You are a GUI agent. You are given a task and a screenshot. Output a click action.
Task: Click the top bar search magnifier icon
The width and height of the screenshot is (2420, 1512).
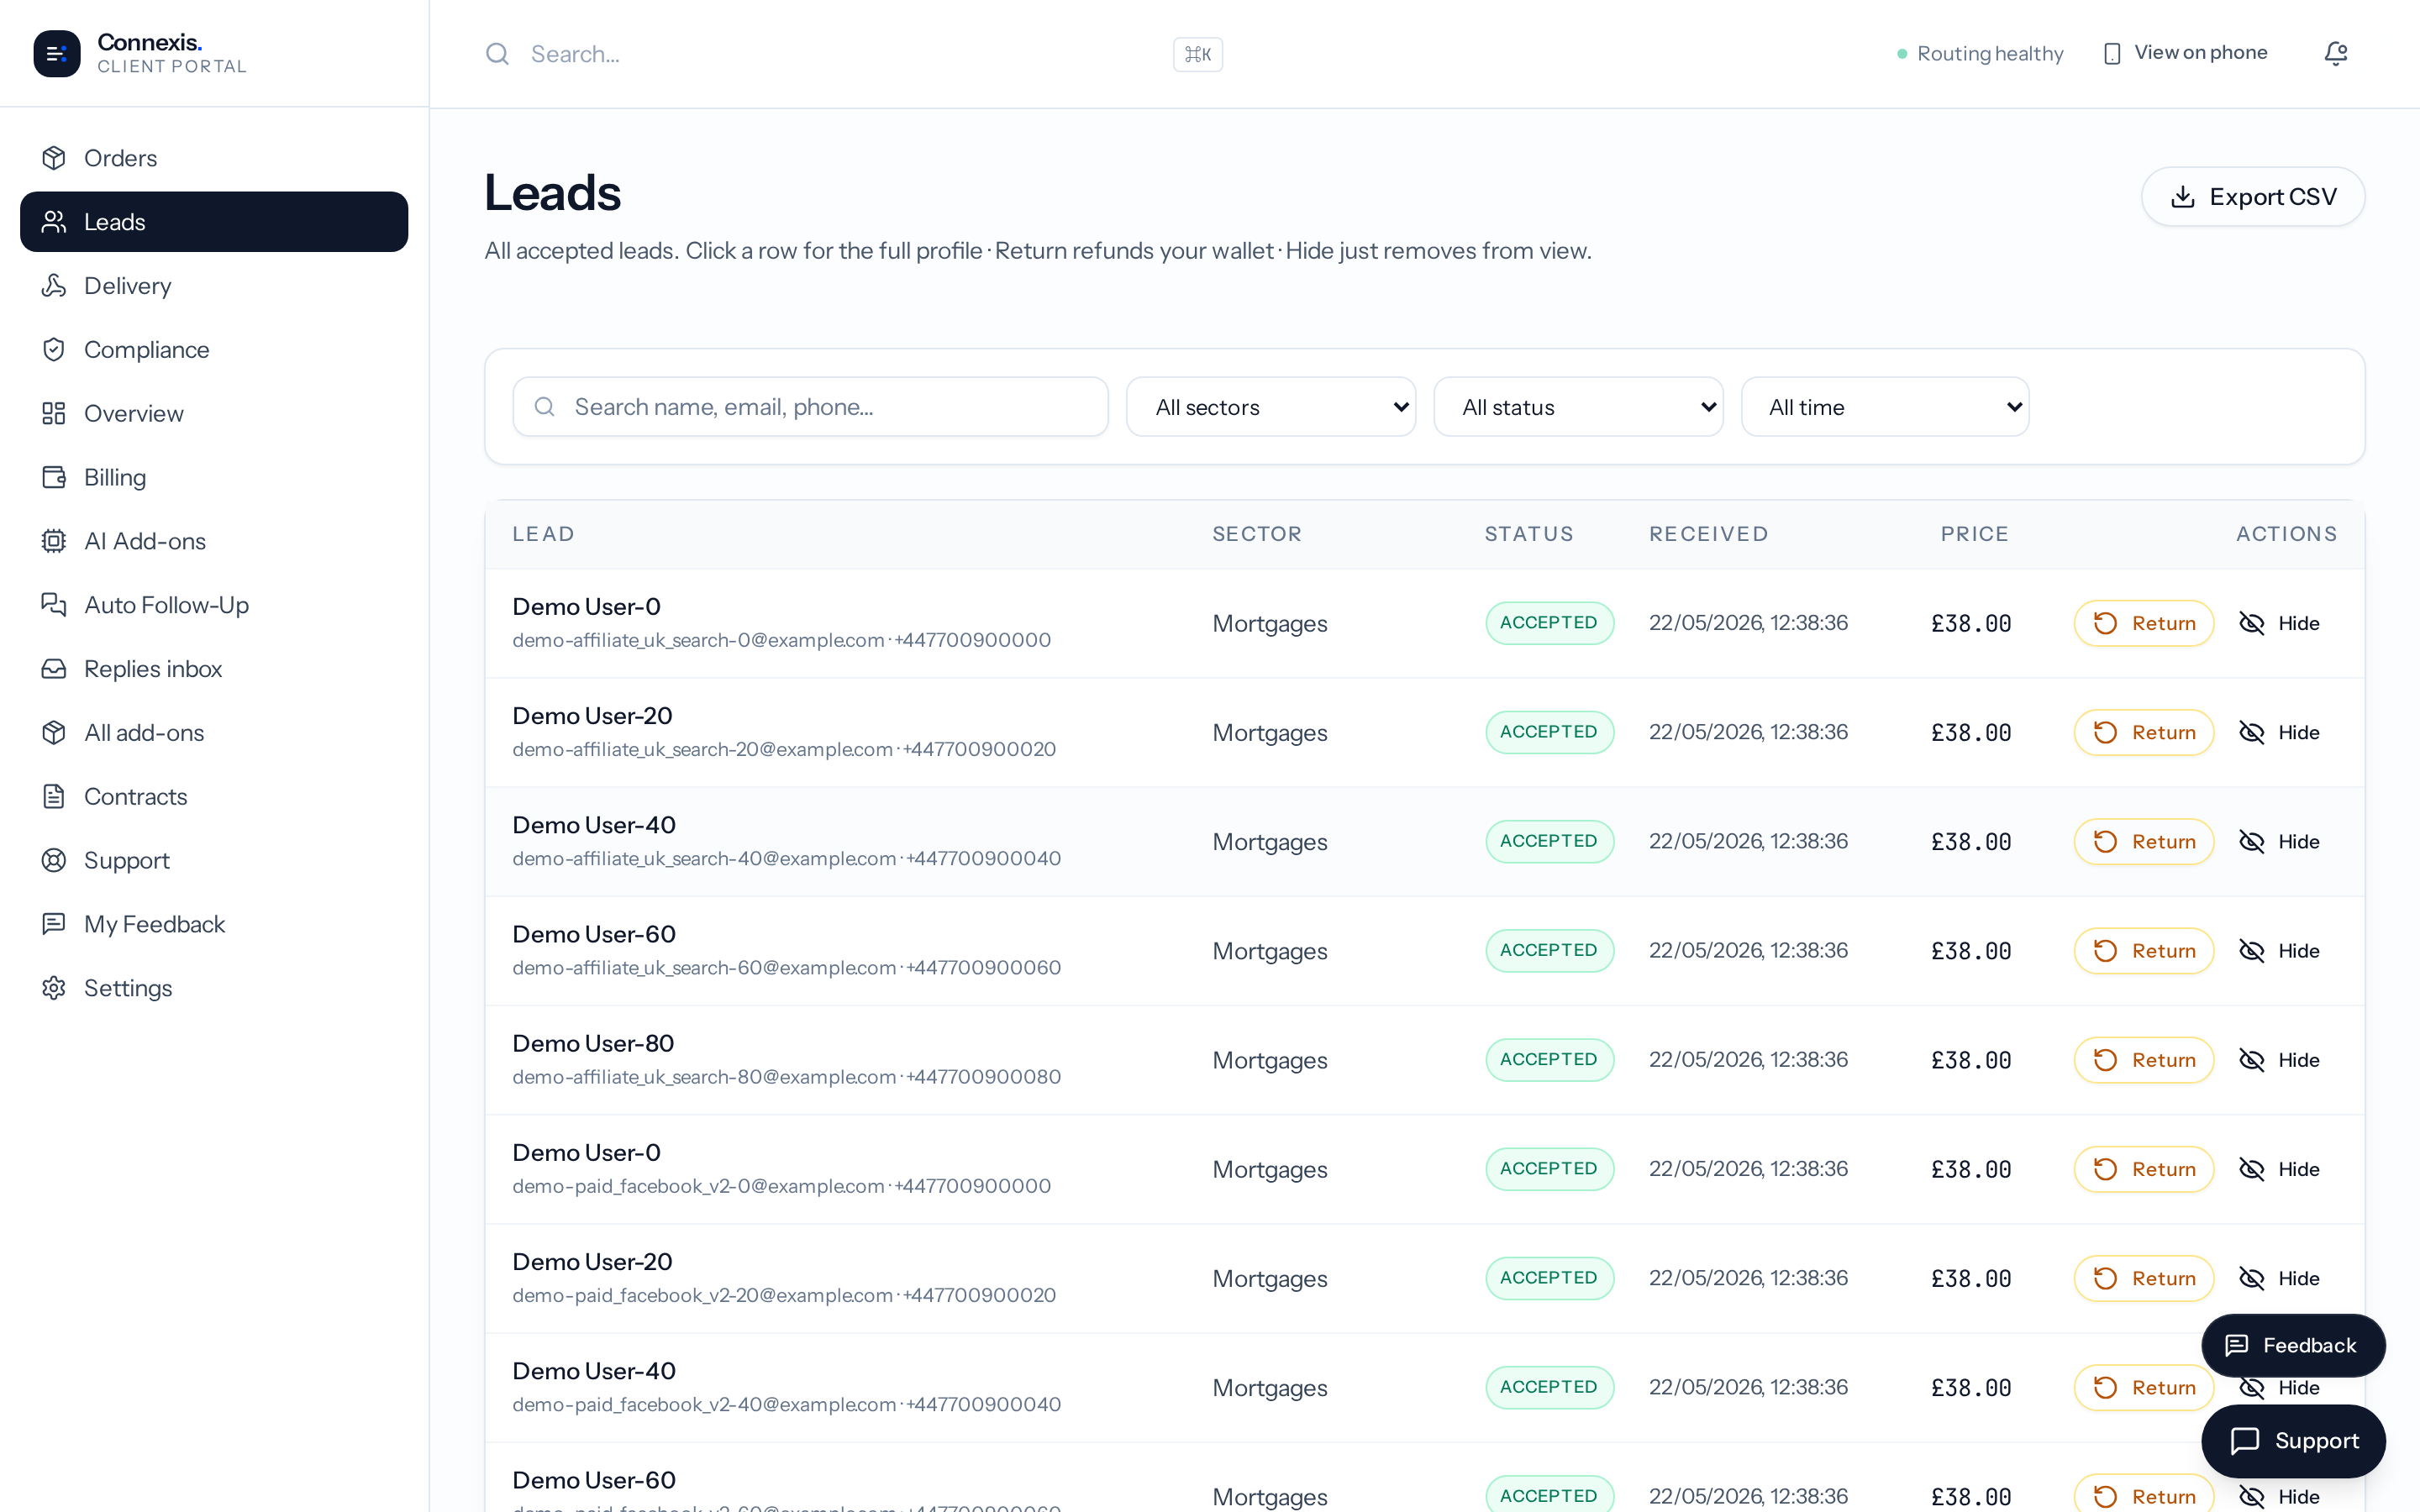coord(497,54)
